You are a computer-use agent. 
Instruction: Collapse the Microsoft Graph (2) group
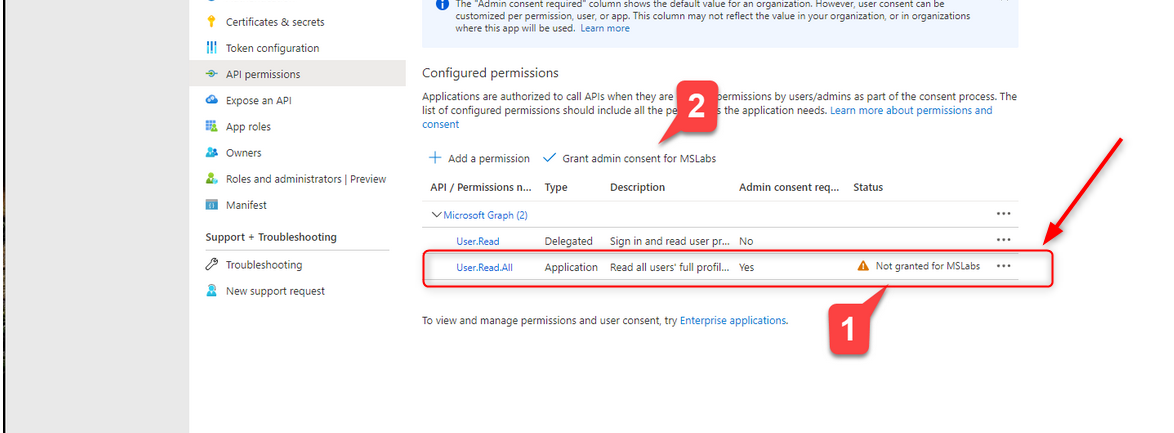coord(437,215)
